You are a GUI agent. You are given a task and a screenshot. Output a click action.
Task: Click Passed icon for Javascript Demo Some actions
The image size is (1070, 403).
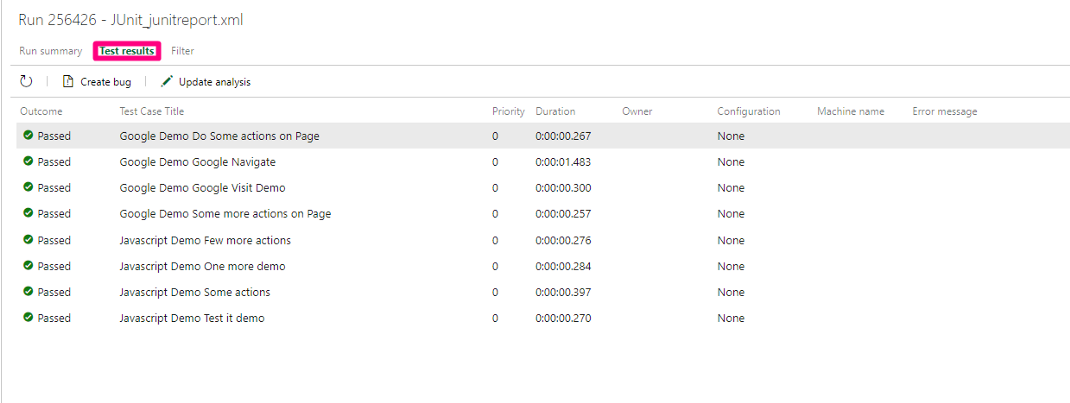(28, 292)
